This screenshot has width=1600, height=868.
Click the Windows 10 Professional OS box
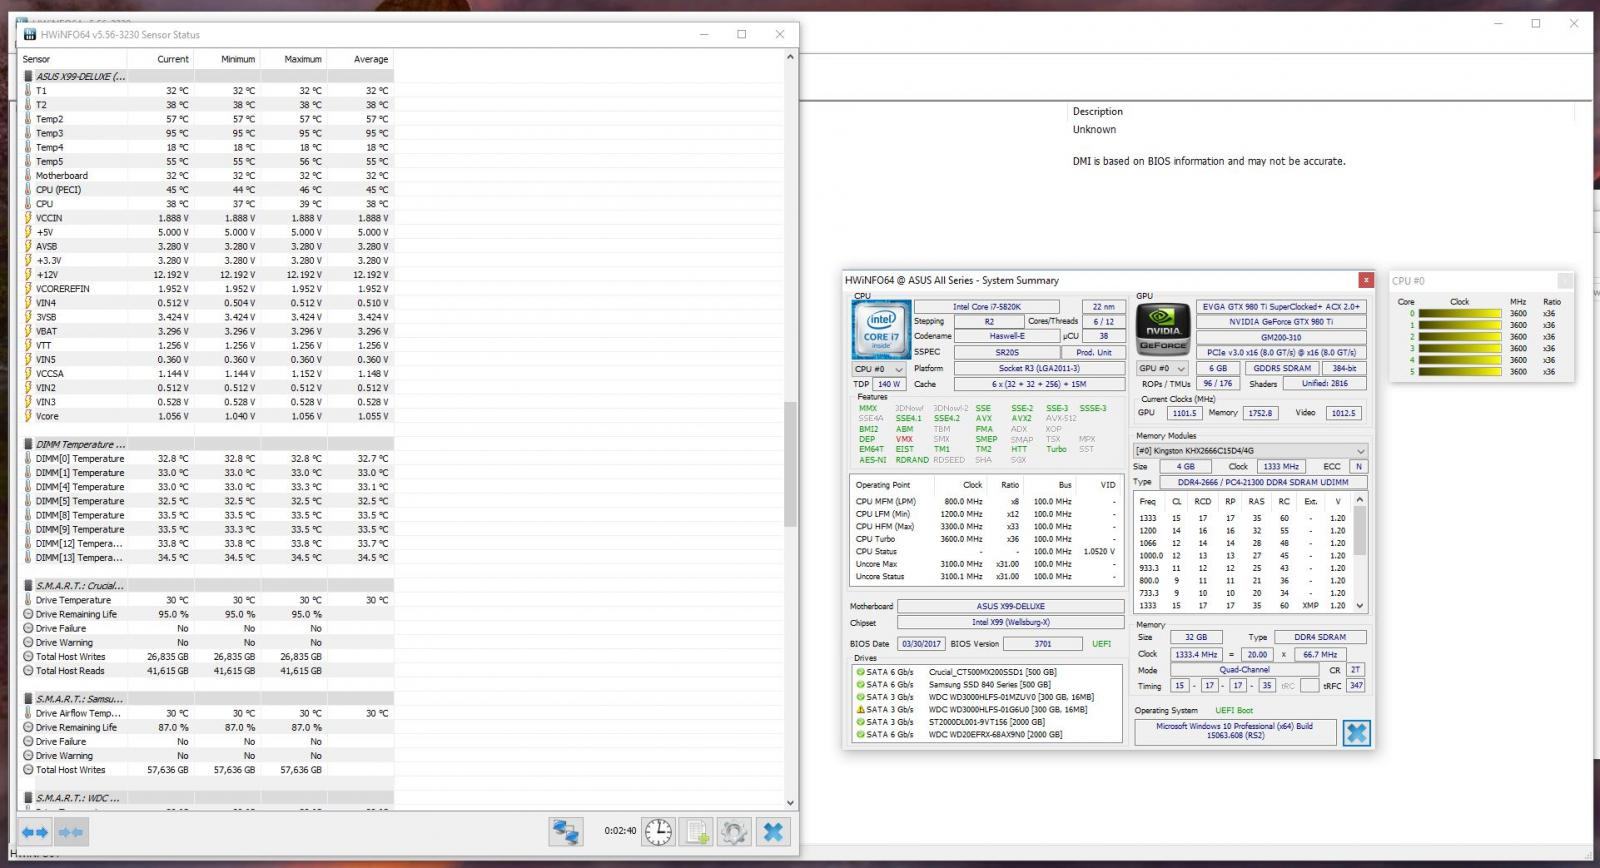[1235, 731]
